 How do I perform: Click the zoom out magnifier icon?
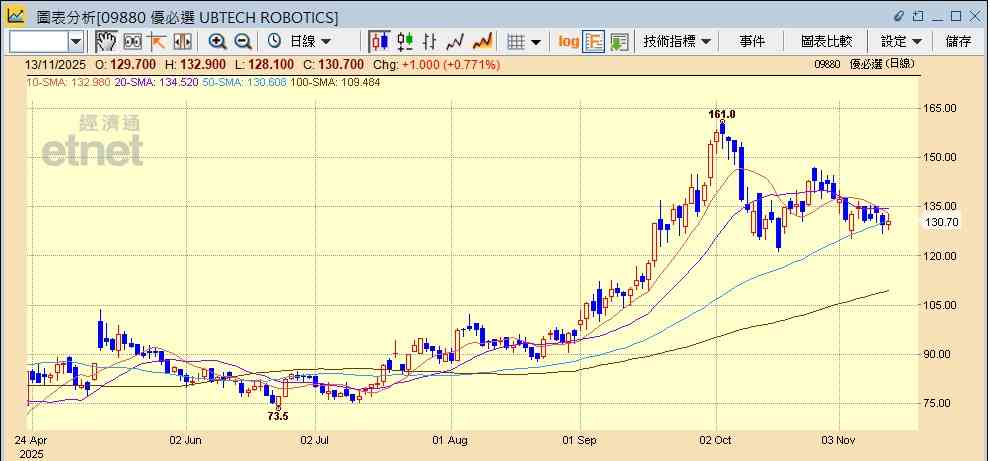click(242, 41)
